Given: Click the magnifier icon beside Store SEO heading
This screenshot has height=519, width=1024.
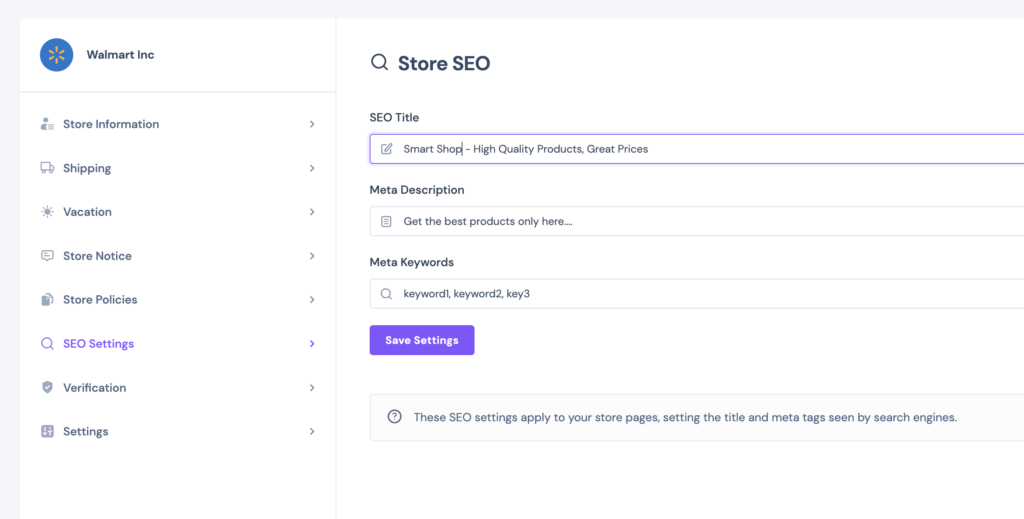Looking at the screenshot, I should pyautogui.click(x=379, y=62).
